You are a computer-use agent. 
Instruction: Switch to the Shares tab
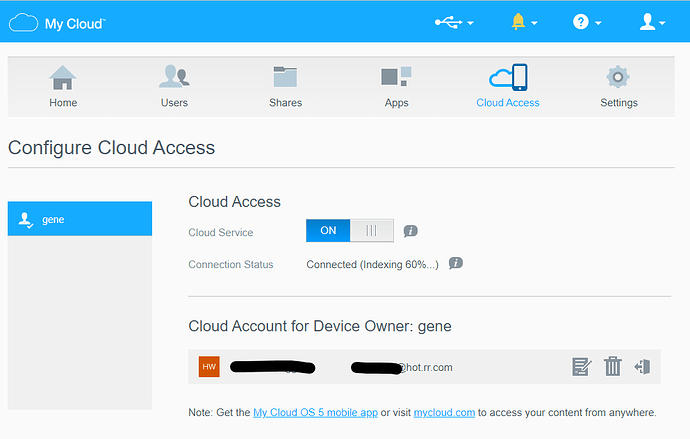(x=285, y=87)
